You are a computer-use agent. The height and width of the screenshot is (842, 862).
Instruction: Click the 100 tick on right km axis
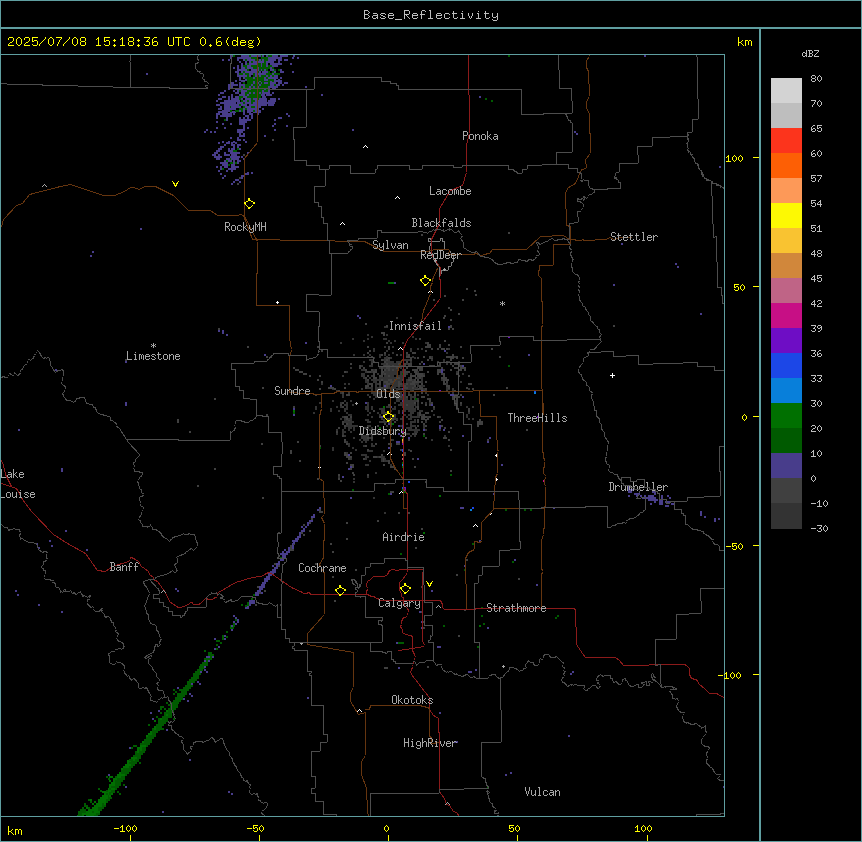coord(734,158)
